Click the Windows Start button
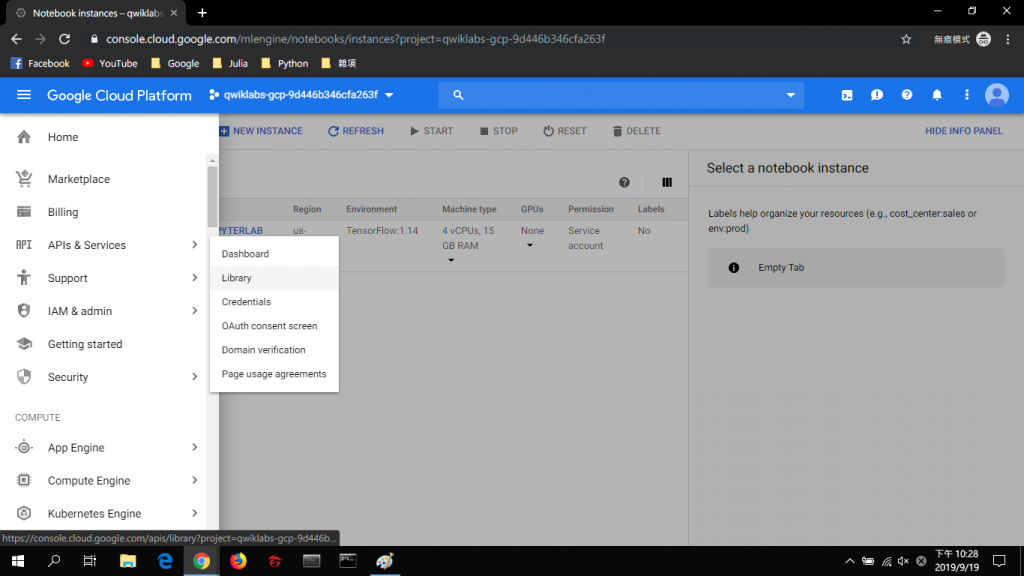Screen dimensions: 1024x576 [18, 561]
